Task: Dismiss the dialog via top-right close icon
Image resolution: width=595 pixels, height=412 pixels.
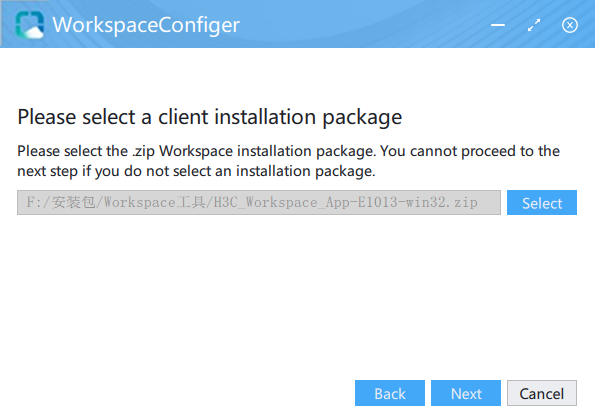Action: point(570,25)
